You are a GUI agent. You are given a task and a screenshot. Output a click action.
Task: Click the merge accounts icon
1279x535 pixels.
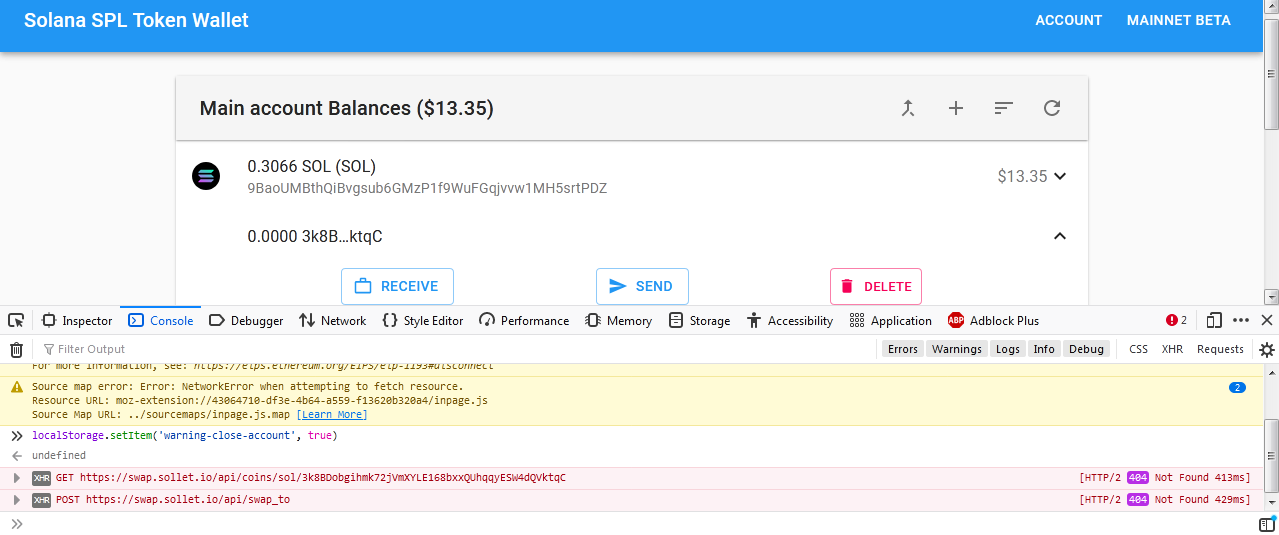click(x=908, y=108)
